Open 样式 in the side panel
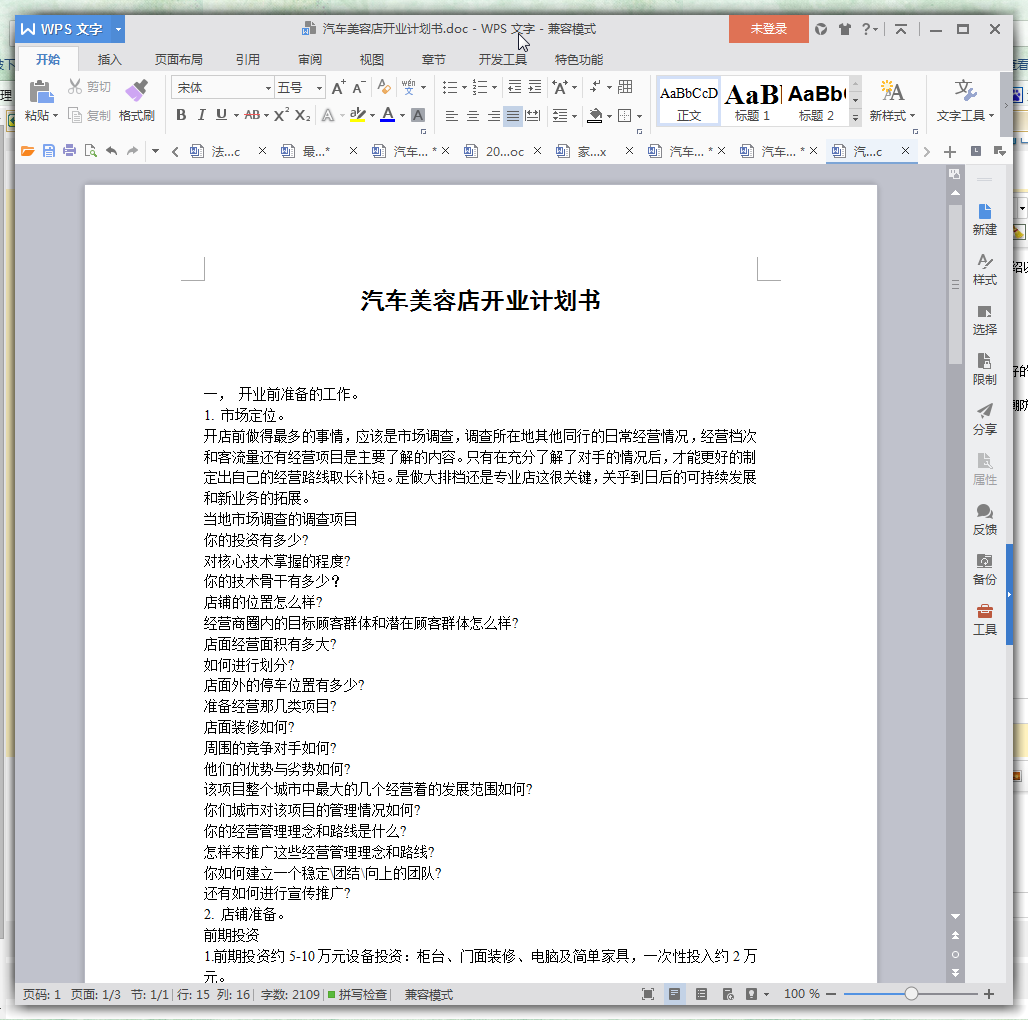Viewport: 1028px width, 1020px height. 984,269
